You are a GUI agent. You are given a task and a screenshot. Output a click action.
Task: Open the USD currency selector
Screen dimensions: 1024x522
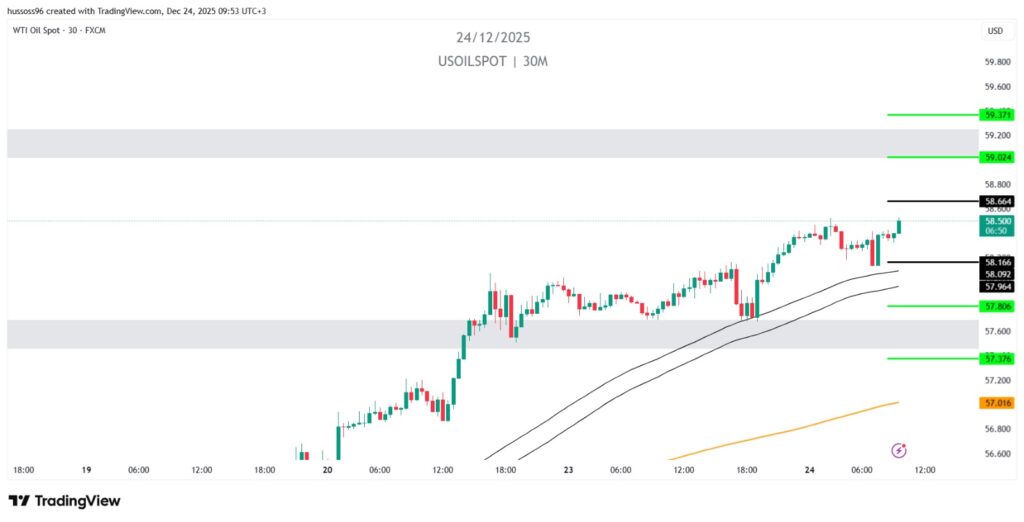click(x=995, y=31)
